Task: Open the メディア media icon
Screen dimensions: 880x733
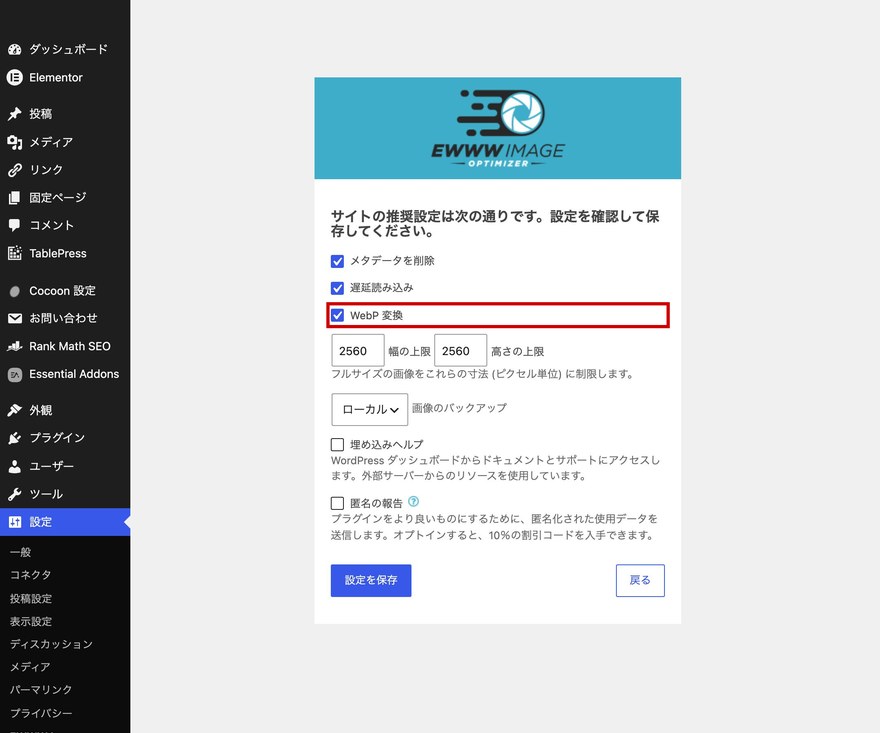Action: (x=15, y=142)
